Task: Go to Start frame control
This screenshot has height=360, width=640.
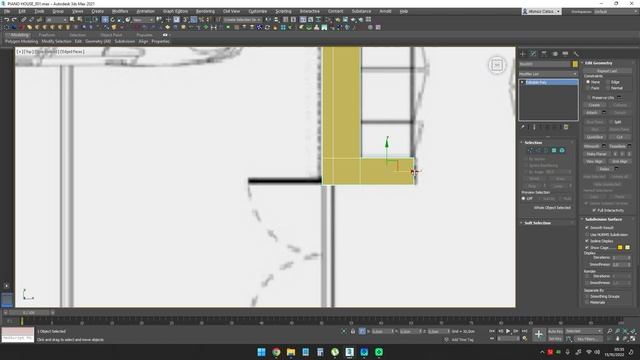Action: click(492, 331)
